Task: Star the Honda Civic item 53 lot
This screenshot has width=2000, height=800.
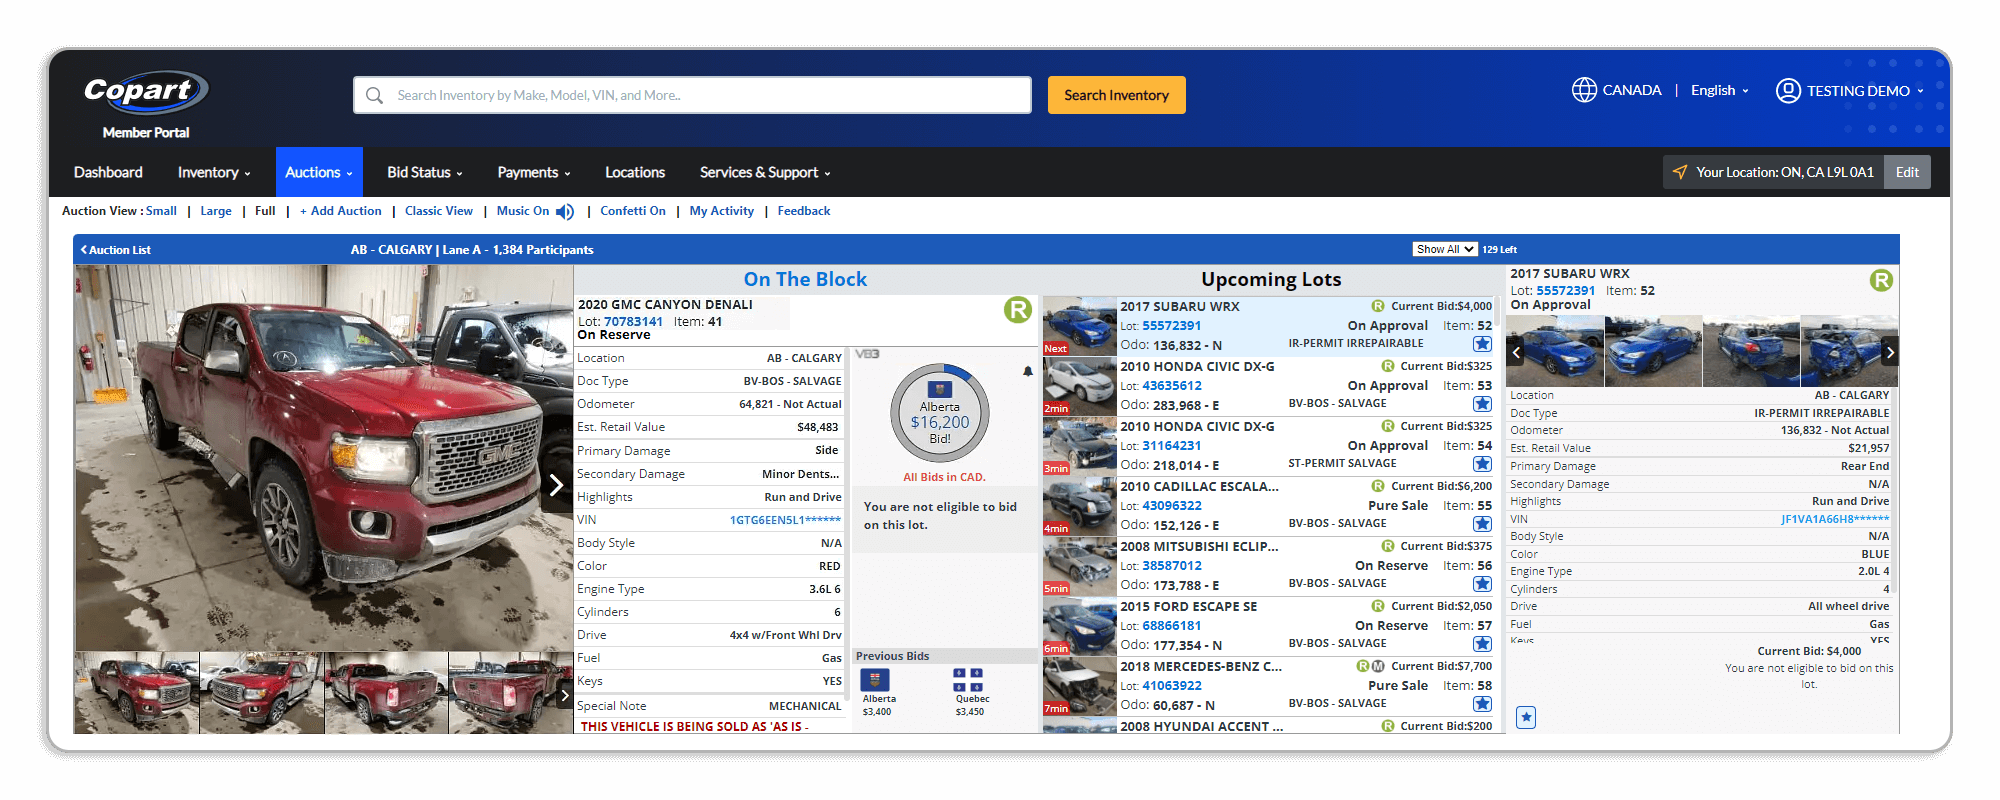Action: [x=1482, y=404]
